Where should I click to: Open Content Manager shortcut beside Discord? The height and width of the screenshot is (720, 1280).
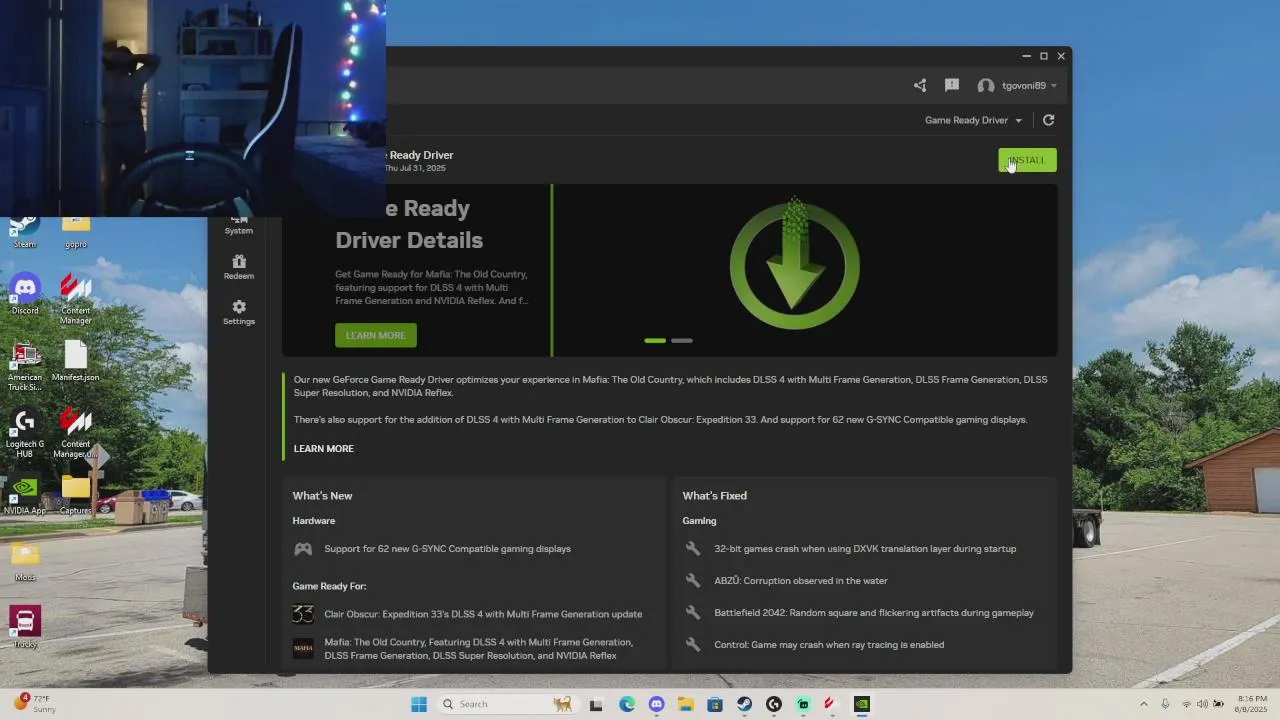coord(76,298)
